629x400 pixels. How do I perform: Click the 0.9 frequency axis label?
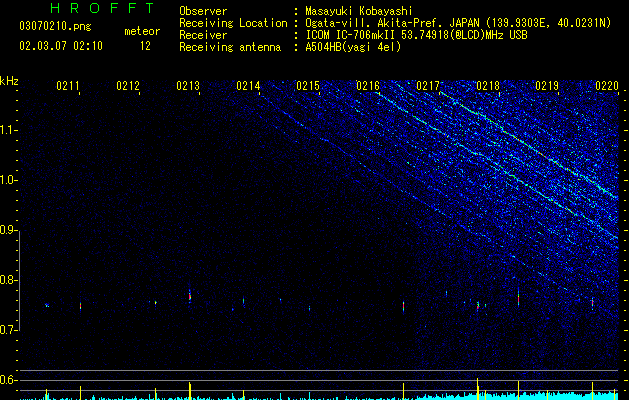coord(9,230)
